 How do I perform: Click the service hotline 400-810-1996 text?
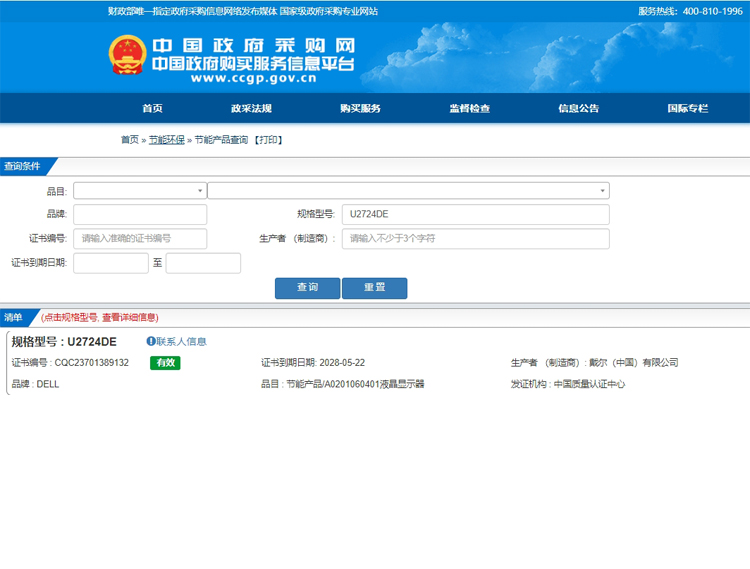712,11
